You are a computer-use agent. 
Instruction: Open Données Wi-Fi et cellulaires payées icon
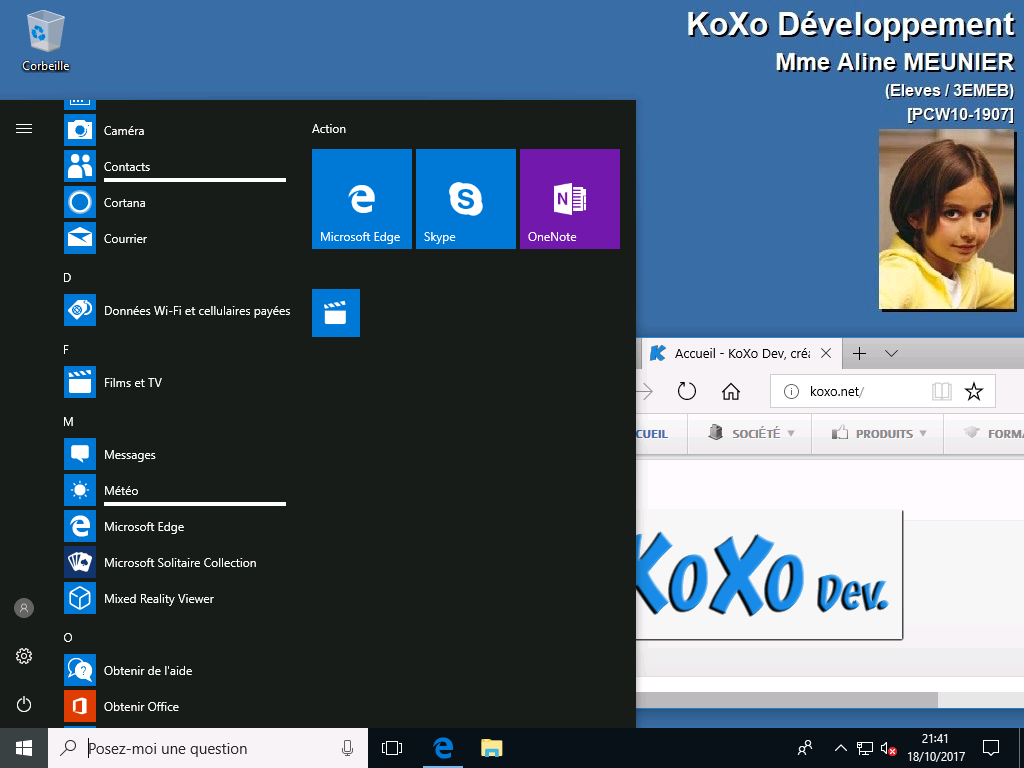click(80, 310)
